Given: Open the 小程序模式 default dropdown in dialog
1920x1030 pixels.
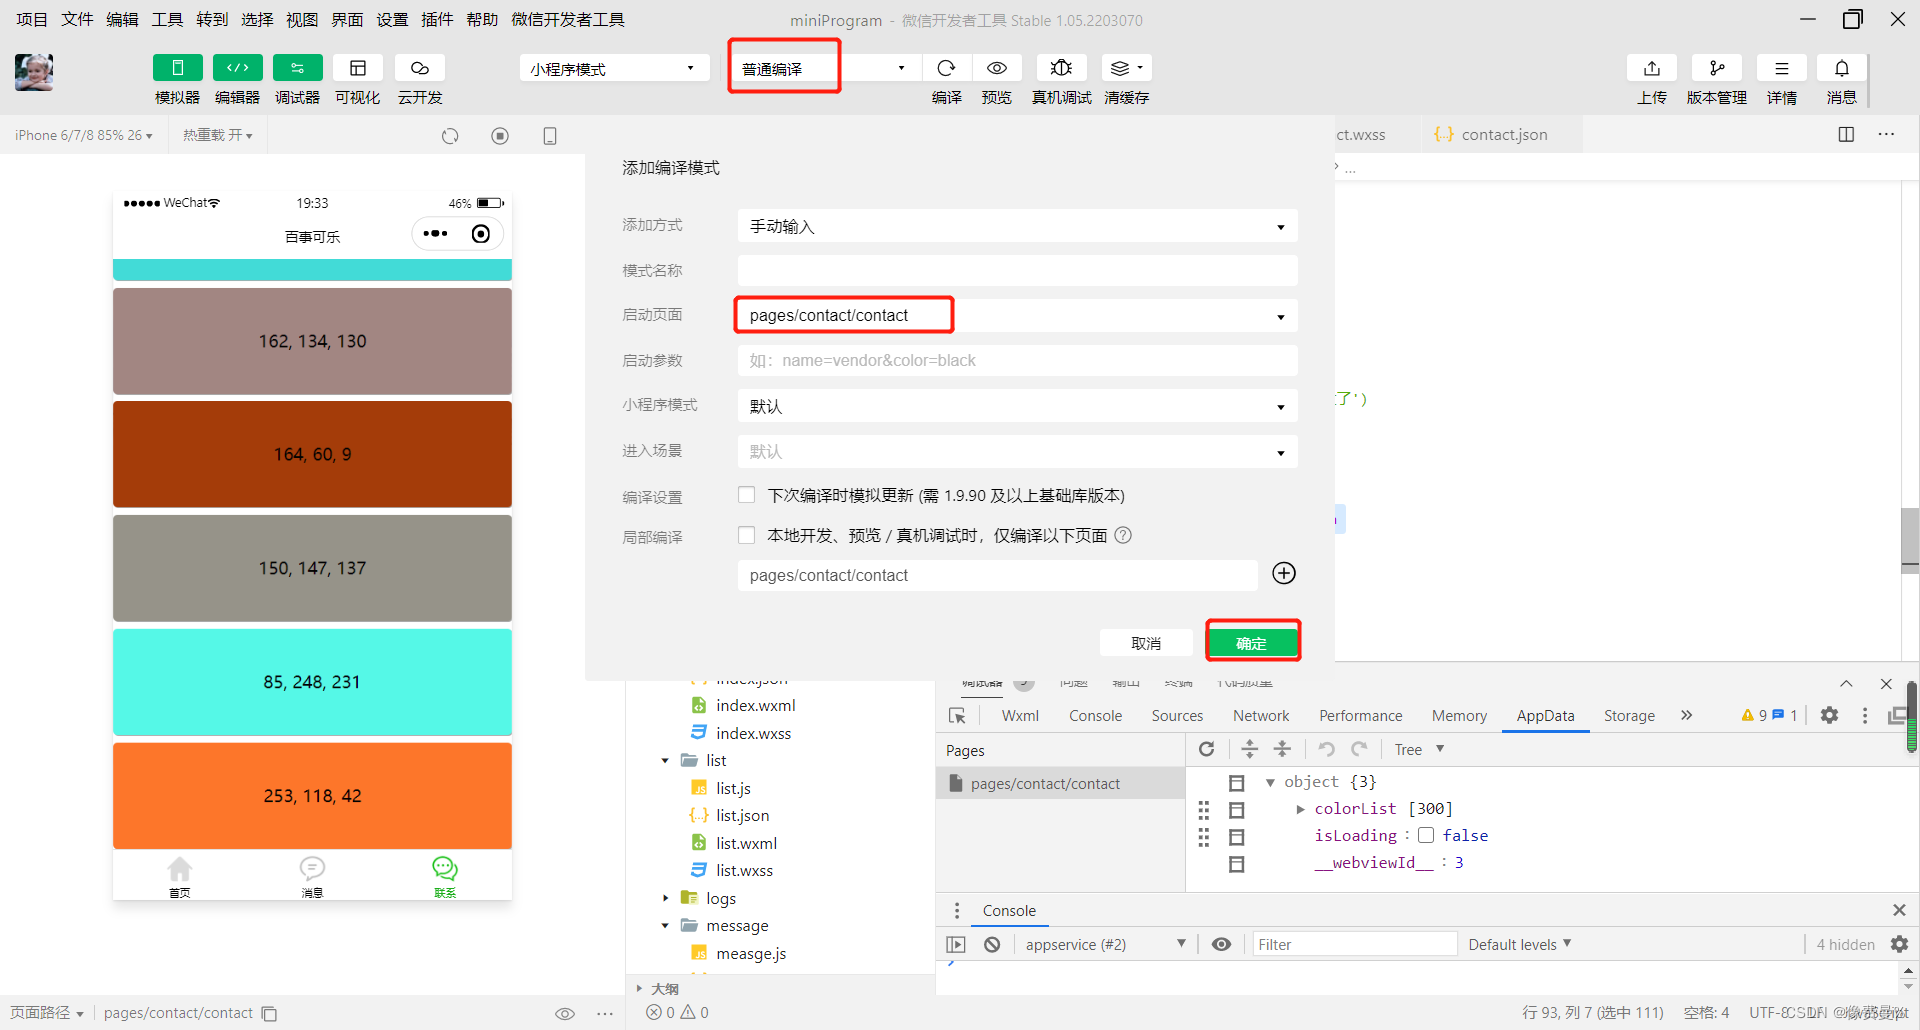Looking at the screenshot, I should (1017, 406).
